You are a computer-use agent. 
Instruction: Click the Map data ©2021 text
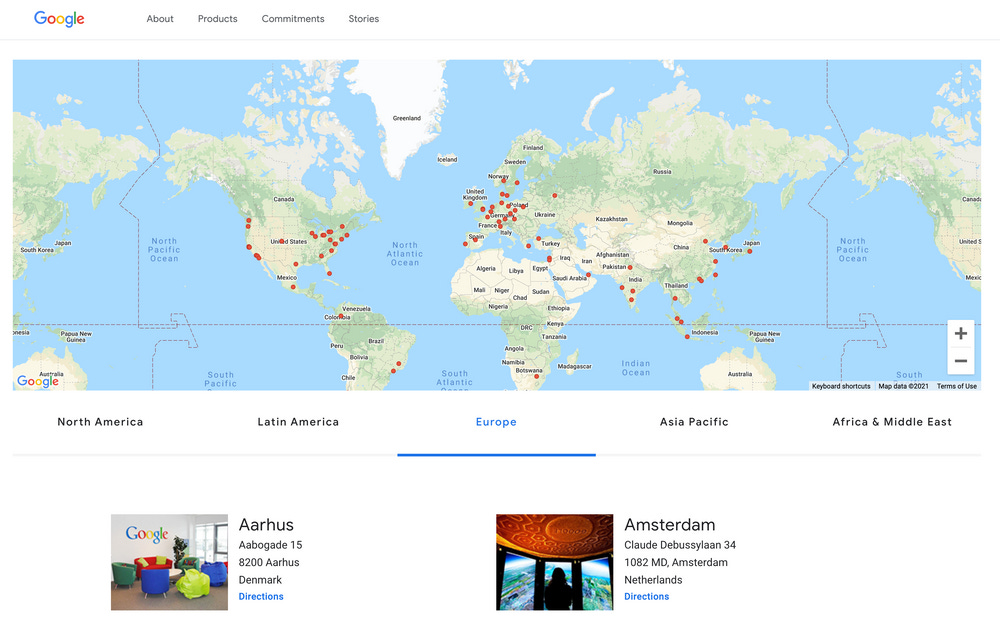tap(903, 386)
